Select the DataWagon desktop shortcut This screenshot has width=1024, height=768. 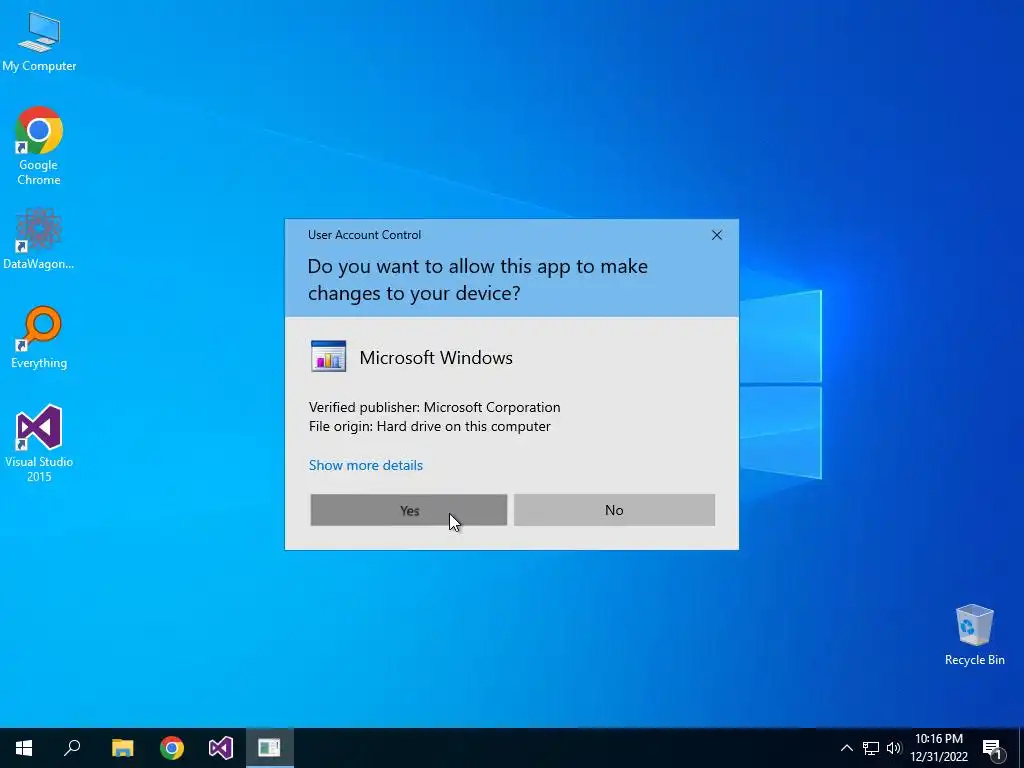(39, 239)
